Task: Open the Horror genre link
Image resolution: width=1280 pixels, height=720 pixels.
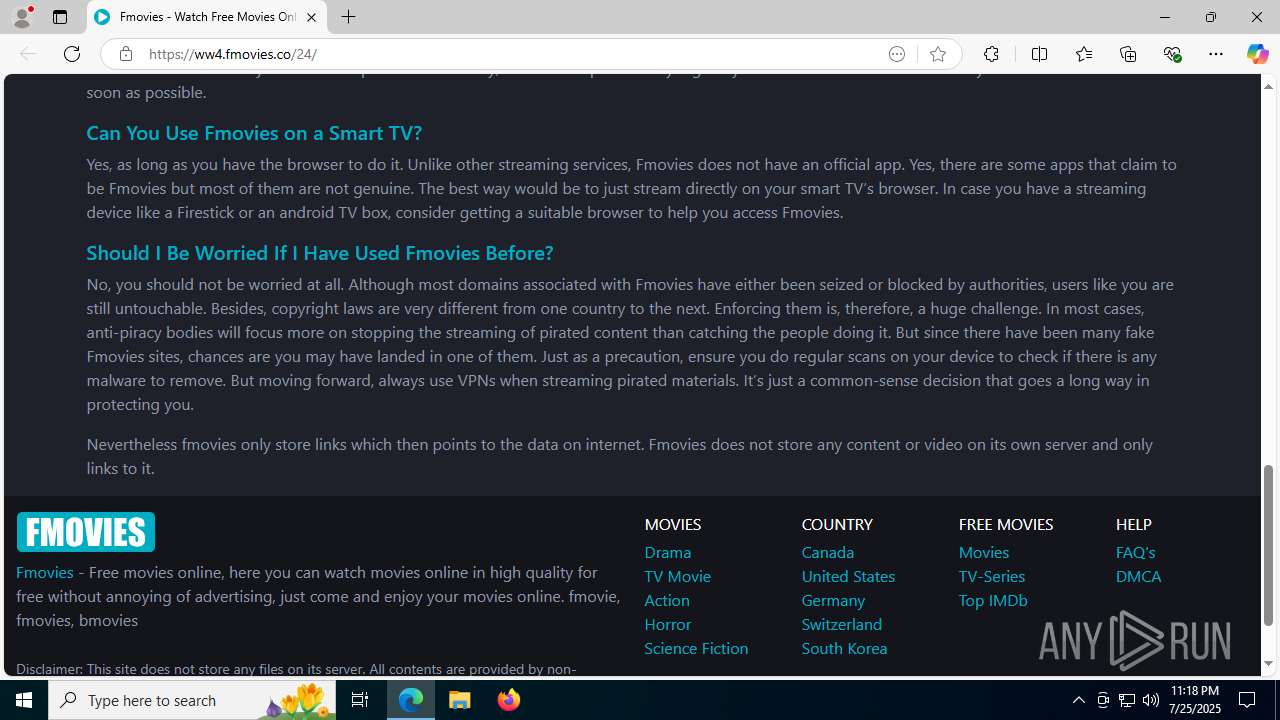Action: click(668, 624)
